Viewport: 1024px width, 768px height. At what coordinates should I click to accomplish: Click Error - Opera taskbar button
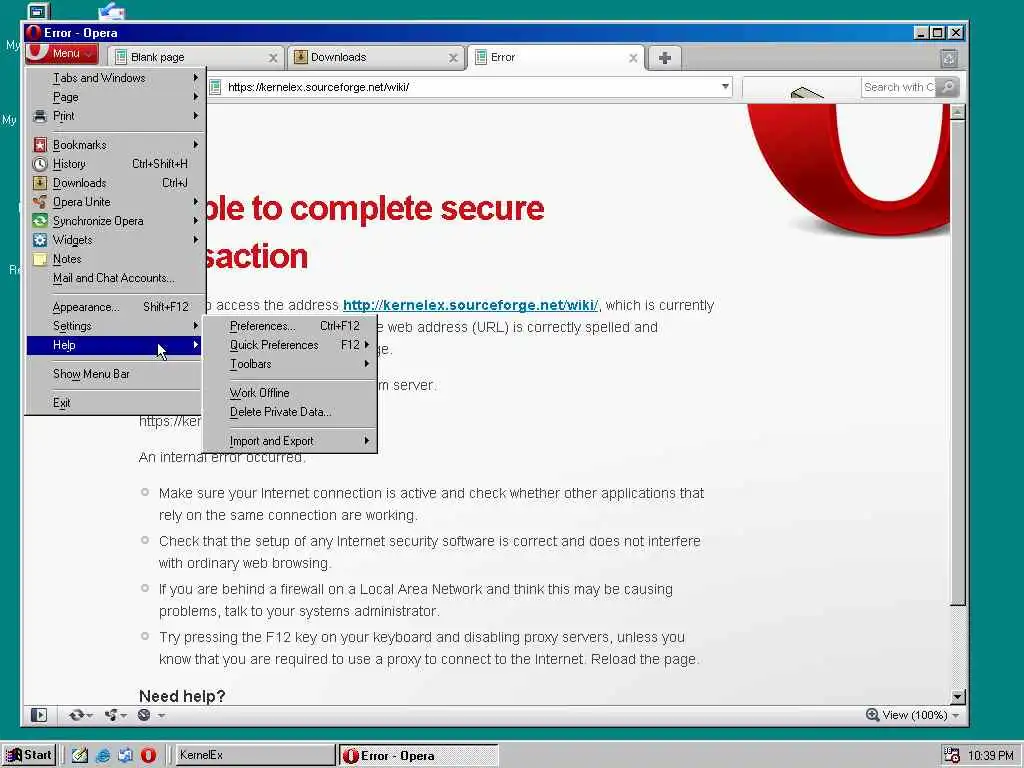tap(418, 756)
